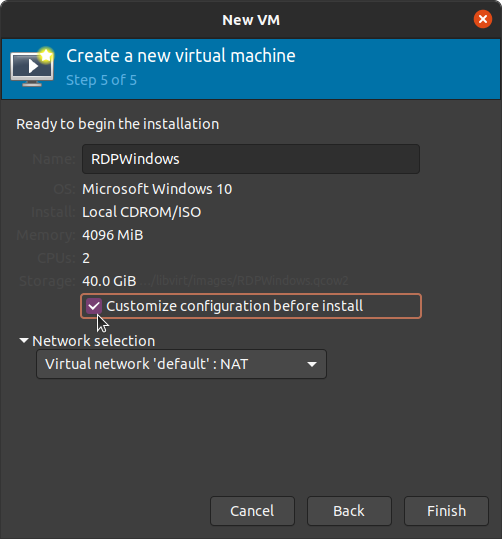Click the arrow on the network combo box
Image resolution: width=502 pixels, height=539 pixels.
coord(312,364)
